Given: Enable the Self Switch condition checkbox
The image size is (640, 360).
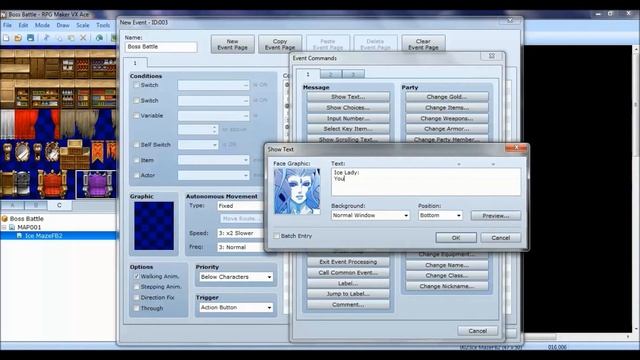Looking at the screenshot, I should pos(136,144).
